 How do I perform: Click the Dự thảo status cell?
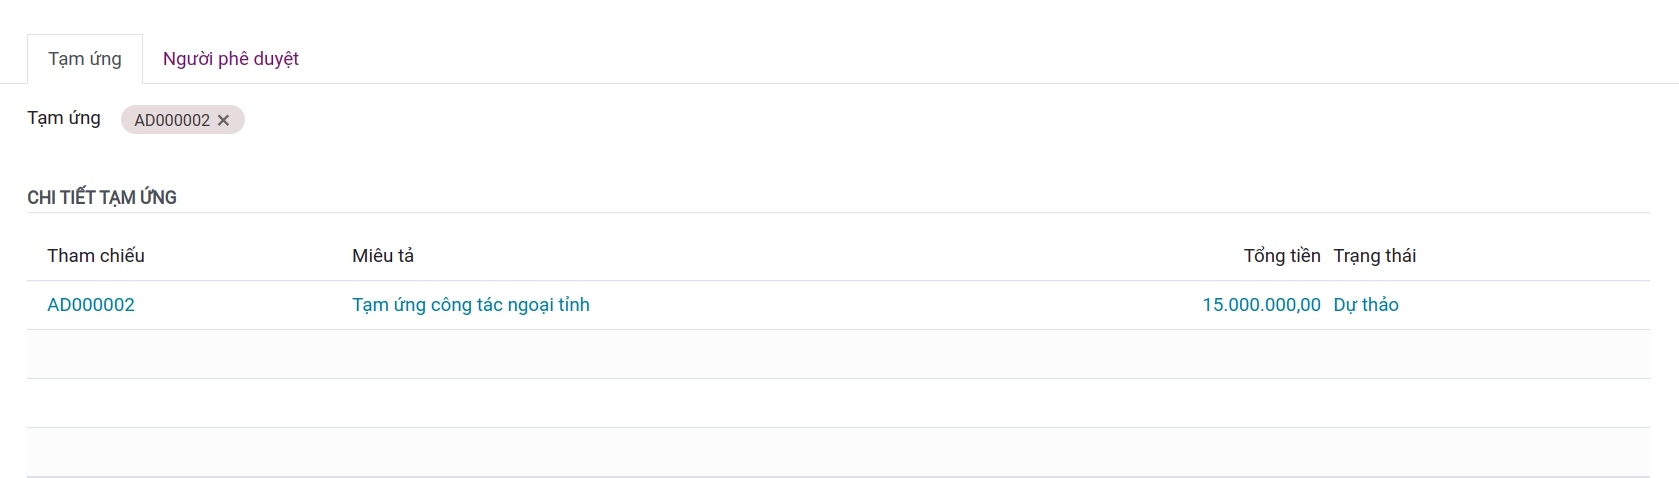pyautogui.click(x=1366, y=305)
